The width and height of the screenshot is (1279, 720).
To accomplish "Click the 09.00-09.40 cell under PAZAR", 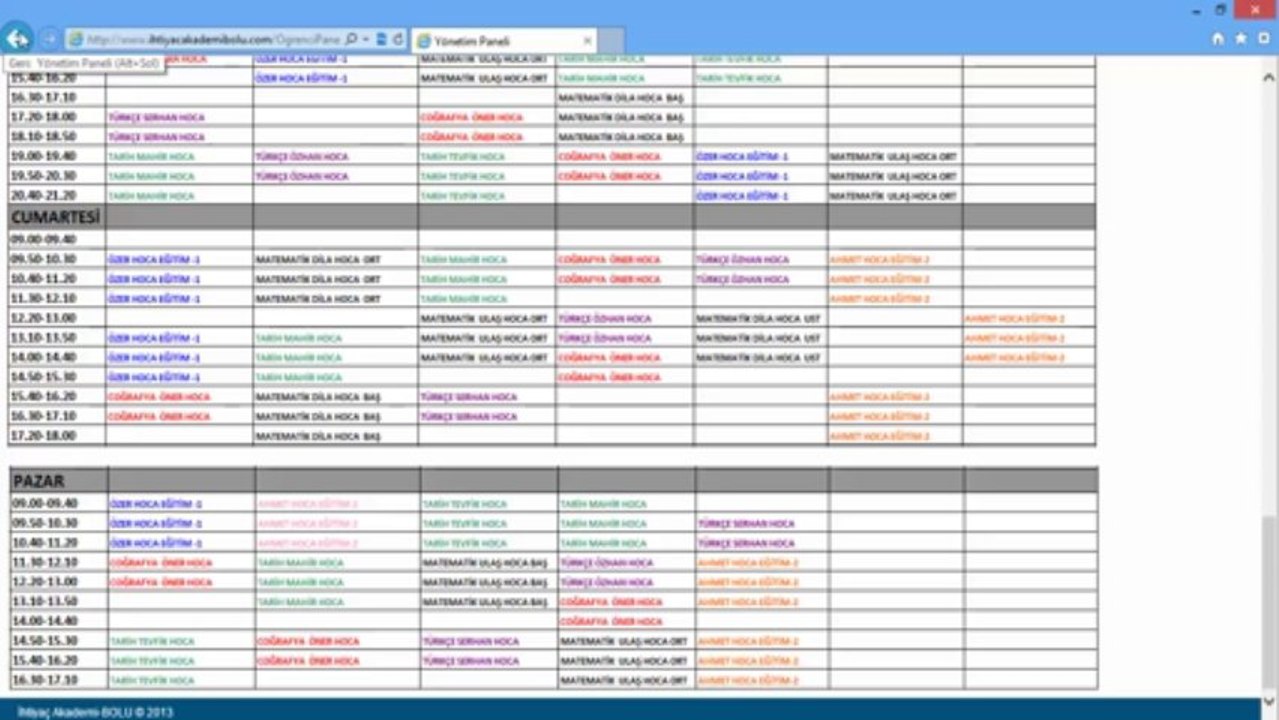I will tap(58, 504).
